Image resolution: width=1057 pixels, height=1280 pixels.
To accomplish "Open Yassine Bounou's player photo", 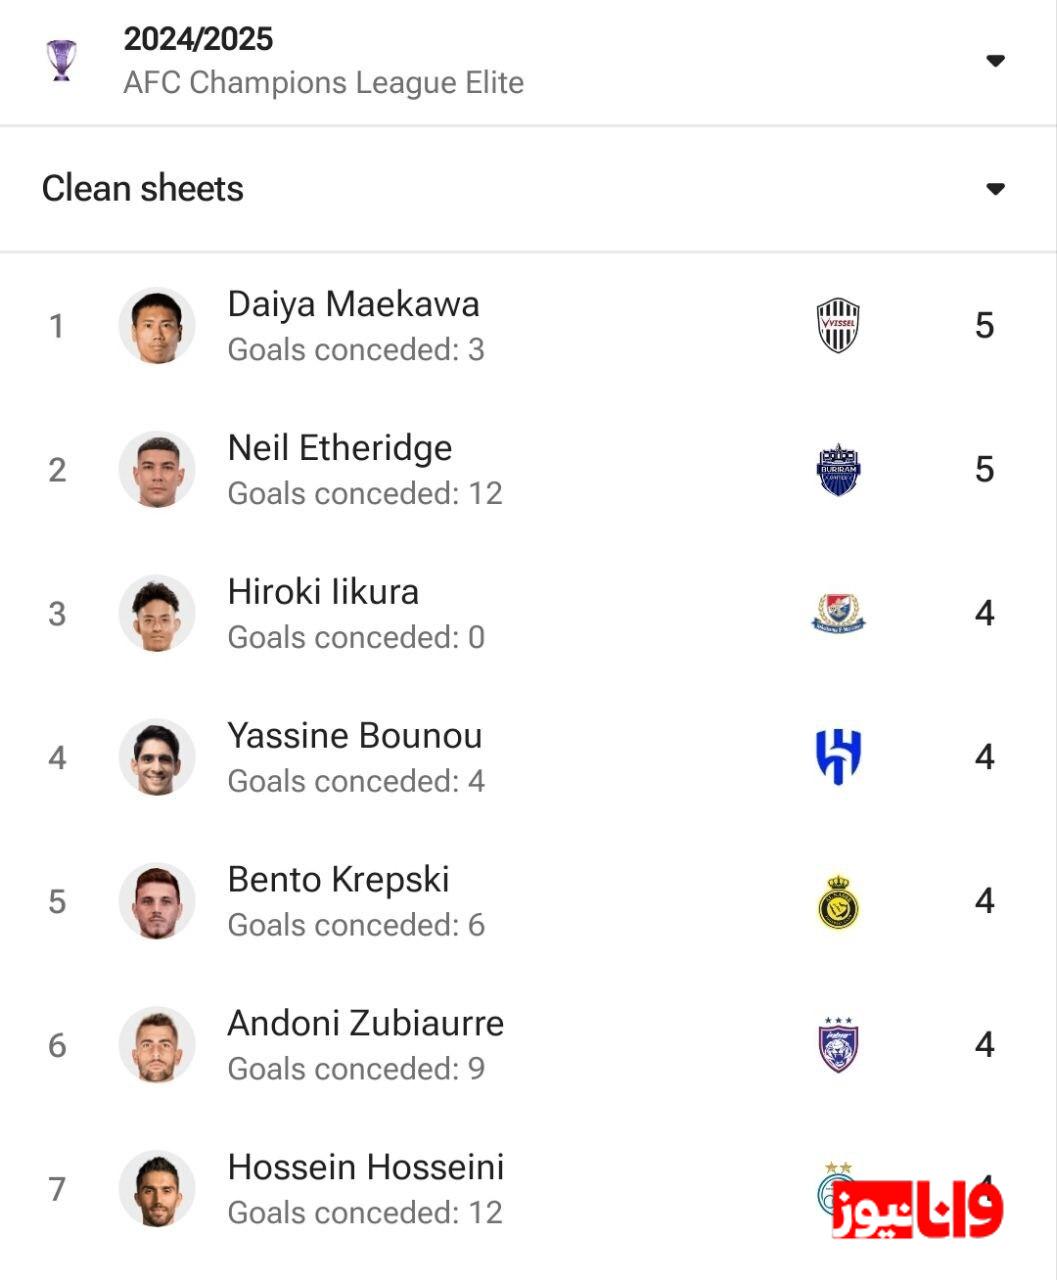I will pos(157,757).
